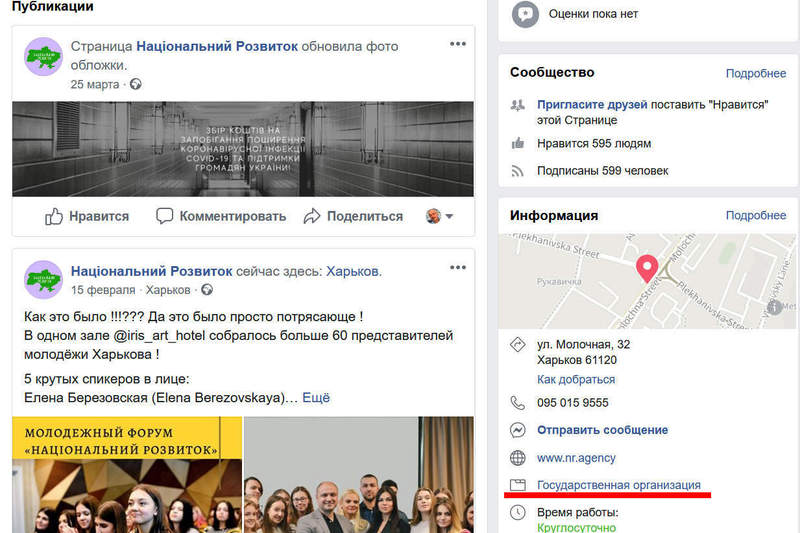Click the share arrow icon labeled Поделиться
Screen dimensions: 800x533
point(312,216)
